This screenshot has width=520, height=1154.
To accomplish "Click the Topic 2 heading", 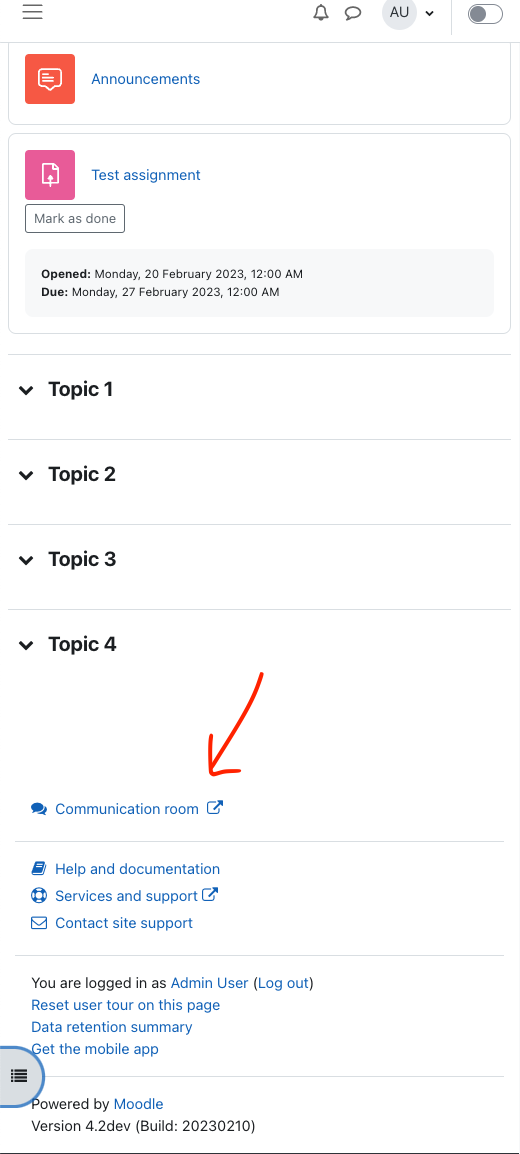I will pyautogui.click(x=82, y=475).
